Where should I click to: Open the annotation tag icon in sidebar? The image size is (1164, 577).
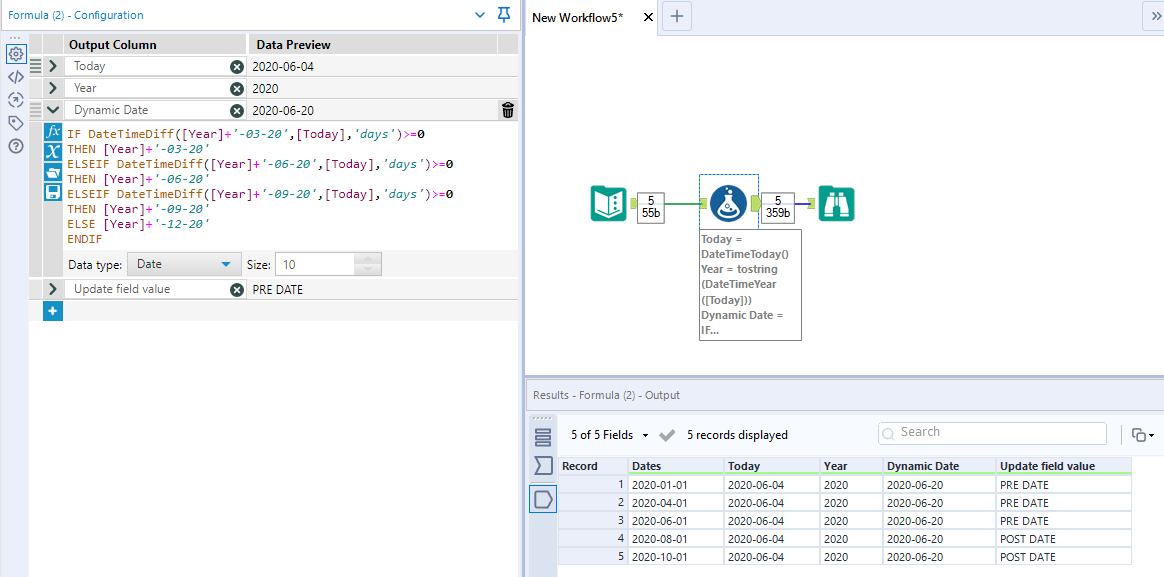click(x=16, y=123)
